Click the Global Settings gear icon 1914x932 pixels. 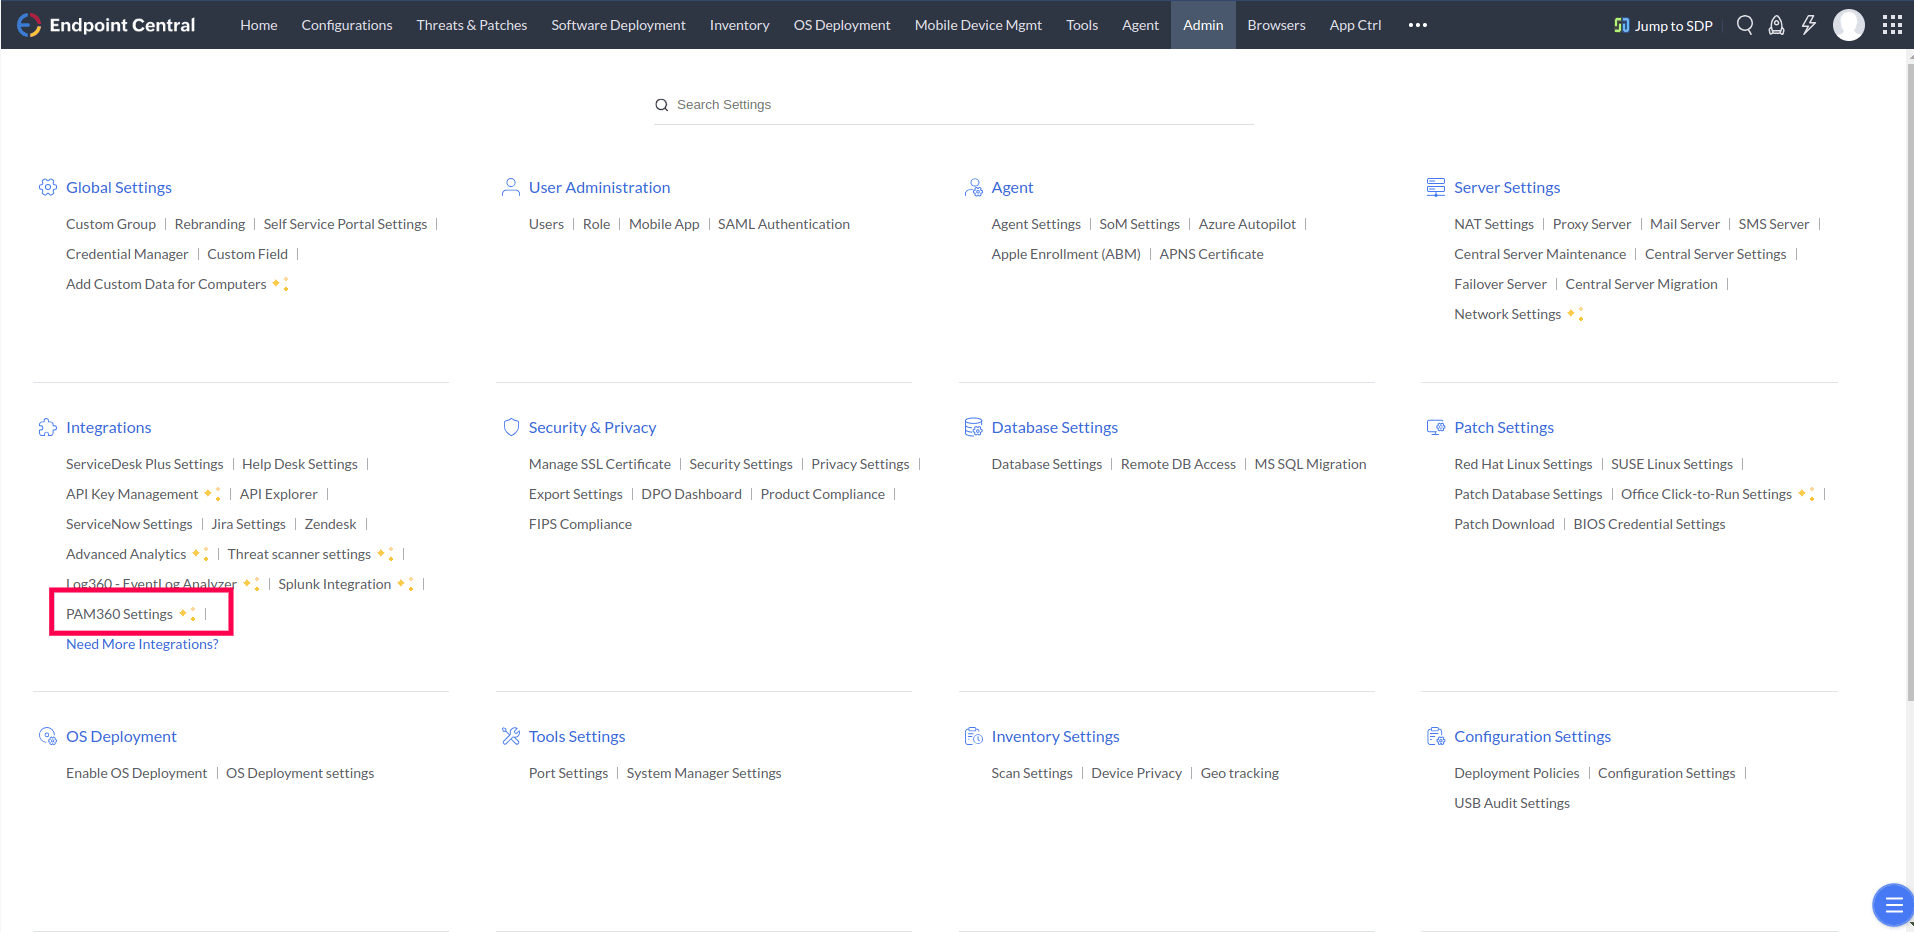(x=48, y=187)
